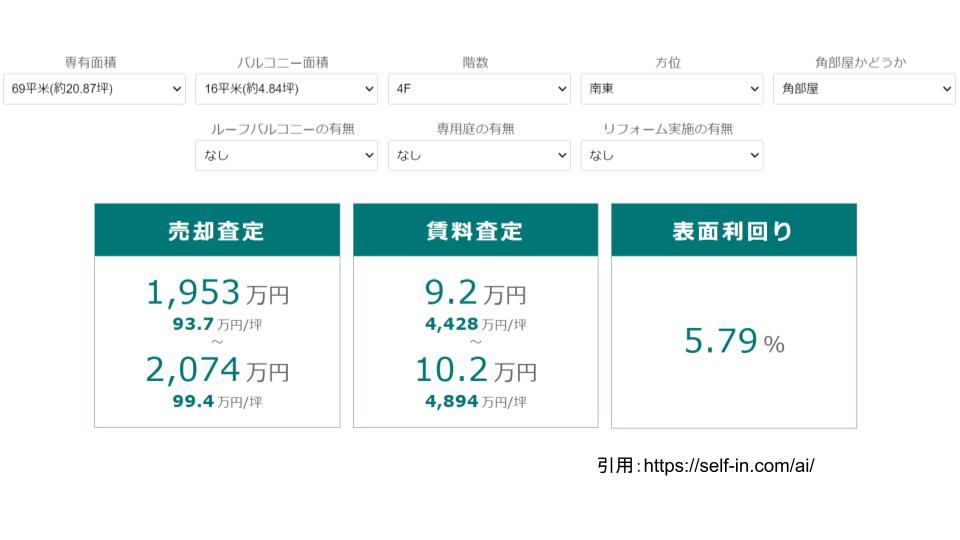Click the 賃料査定 panel header
Viewport: 960px width, 540px height.
tap(475, 230)
